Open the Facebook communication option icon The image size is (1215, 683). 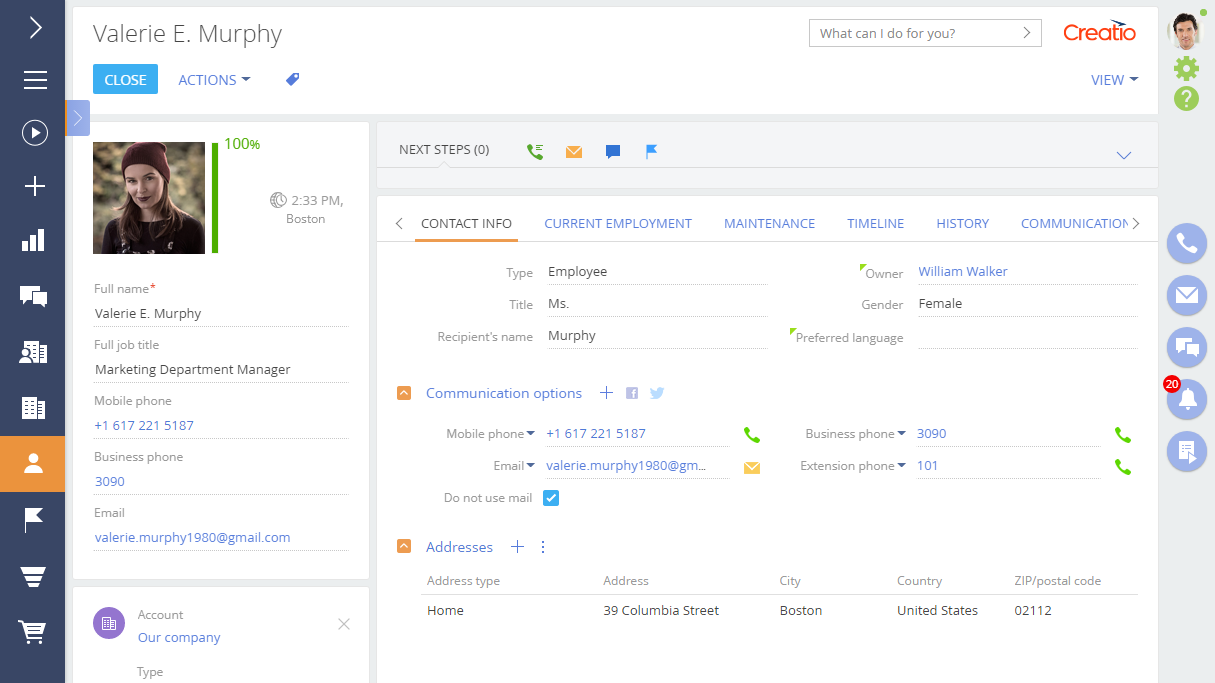(631, 393)
